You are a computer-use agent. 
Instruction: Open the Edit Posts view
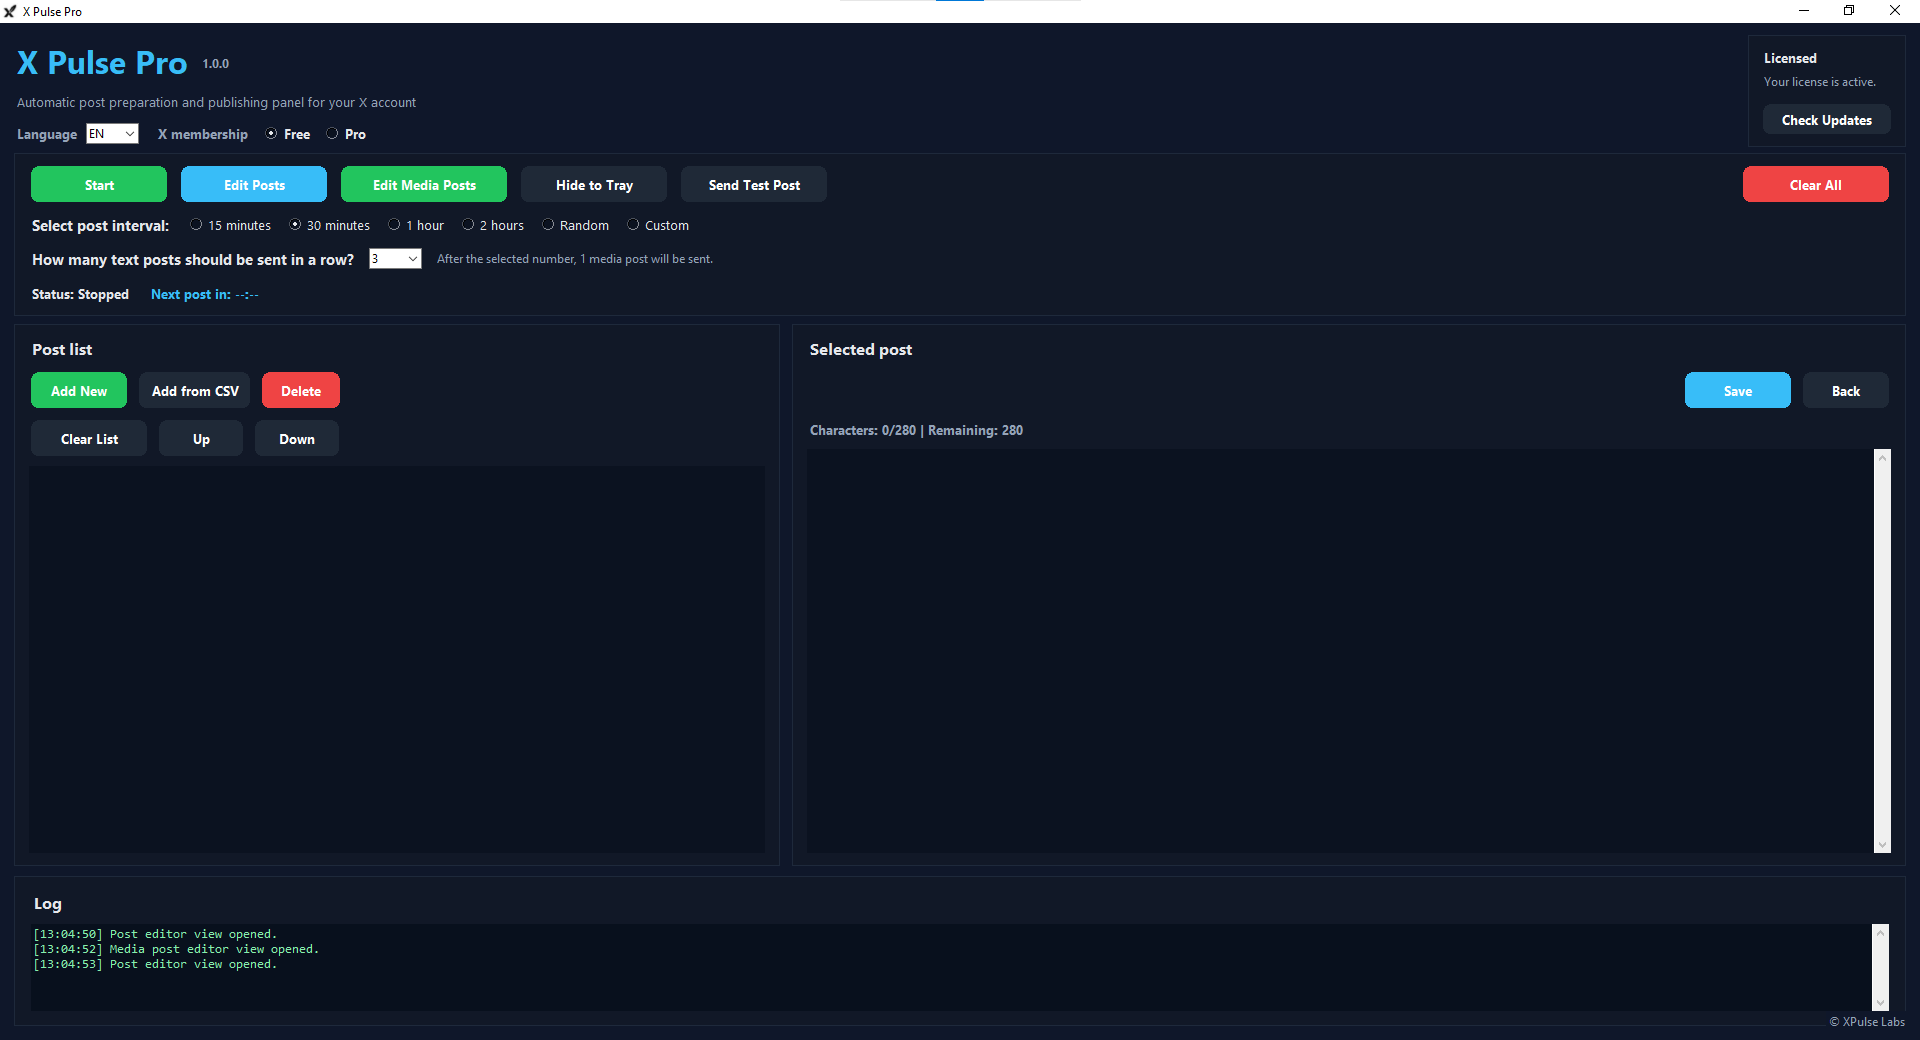click(x=254, y=185)
